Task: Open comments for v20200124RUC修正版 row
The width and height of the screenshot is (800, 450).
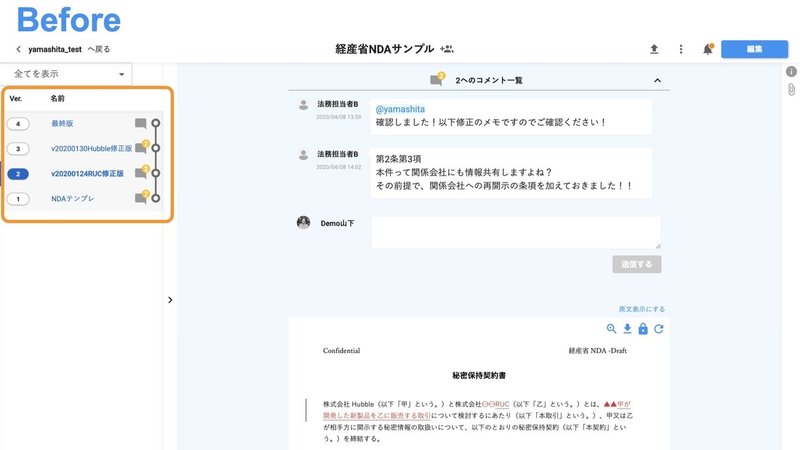Action: (x=141, y=172)
